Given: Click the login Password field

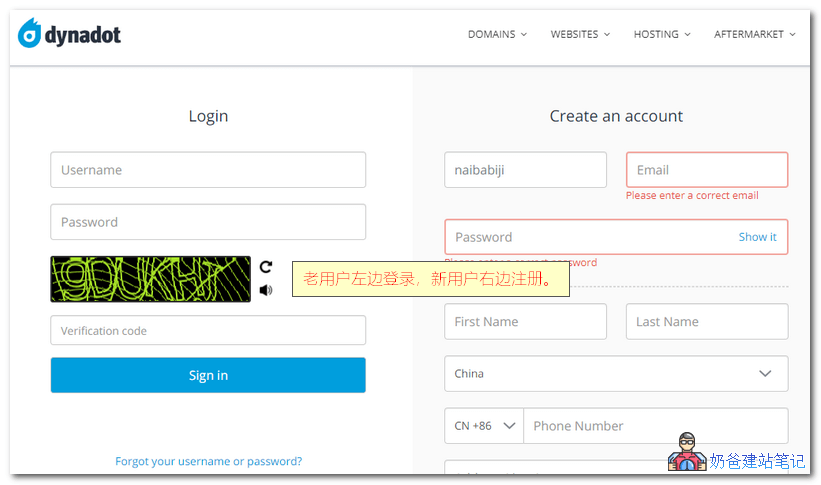Looking at the screenshot, I should pos(208,222).
